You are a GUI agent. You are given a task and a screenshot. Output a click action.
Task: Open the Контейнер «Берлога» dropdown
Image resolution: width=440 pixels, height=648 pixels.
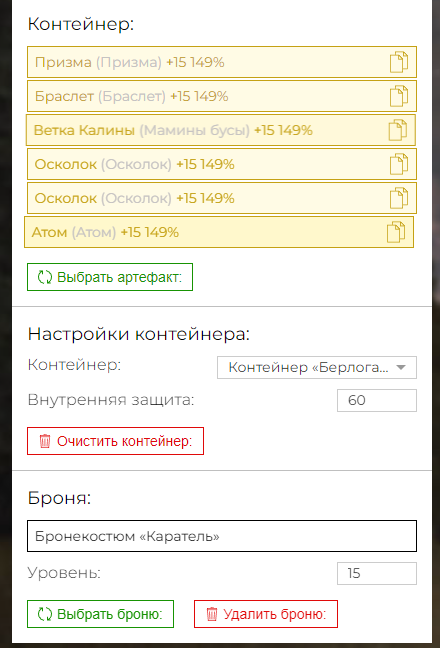[317, 367]
